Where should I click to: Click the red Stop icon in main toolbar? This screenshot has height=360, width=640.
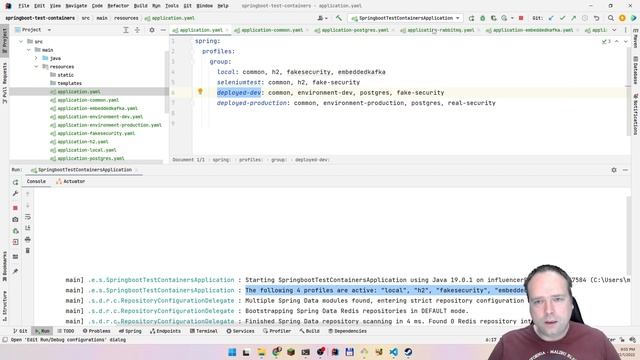tap(521, 18)
